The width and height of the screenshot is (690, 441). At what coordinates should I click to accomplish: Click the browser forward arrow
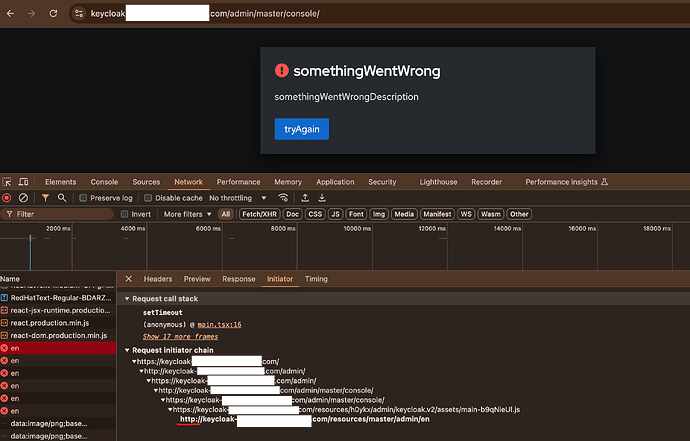(x=31, y=14)
